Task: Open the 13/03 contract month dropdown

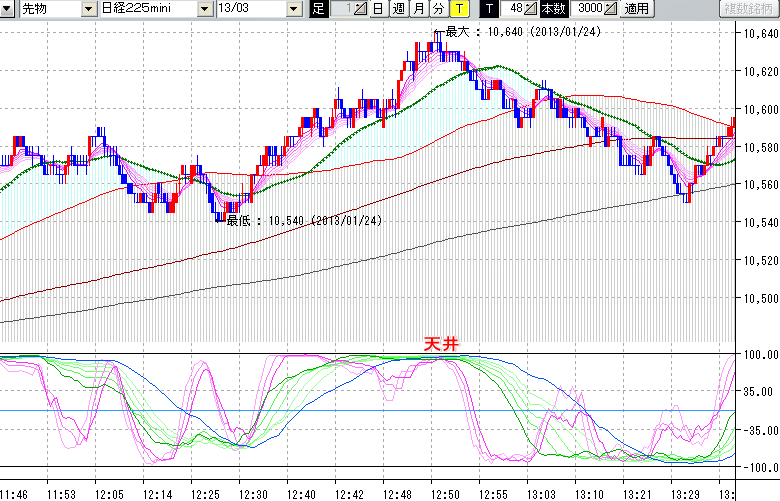Action: (x=293, y=9)
